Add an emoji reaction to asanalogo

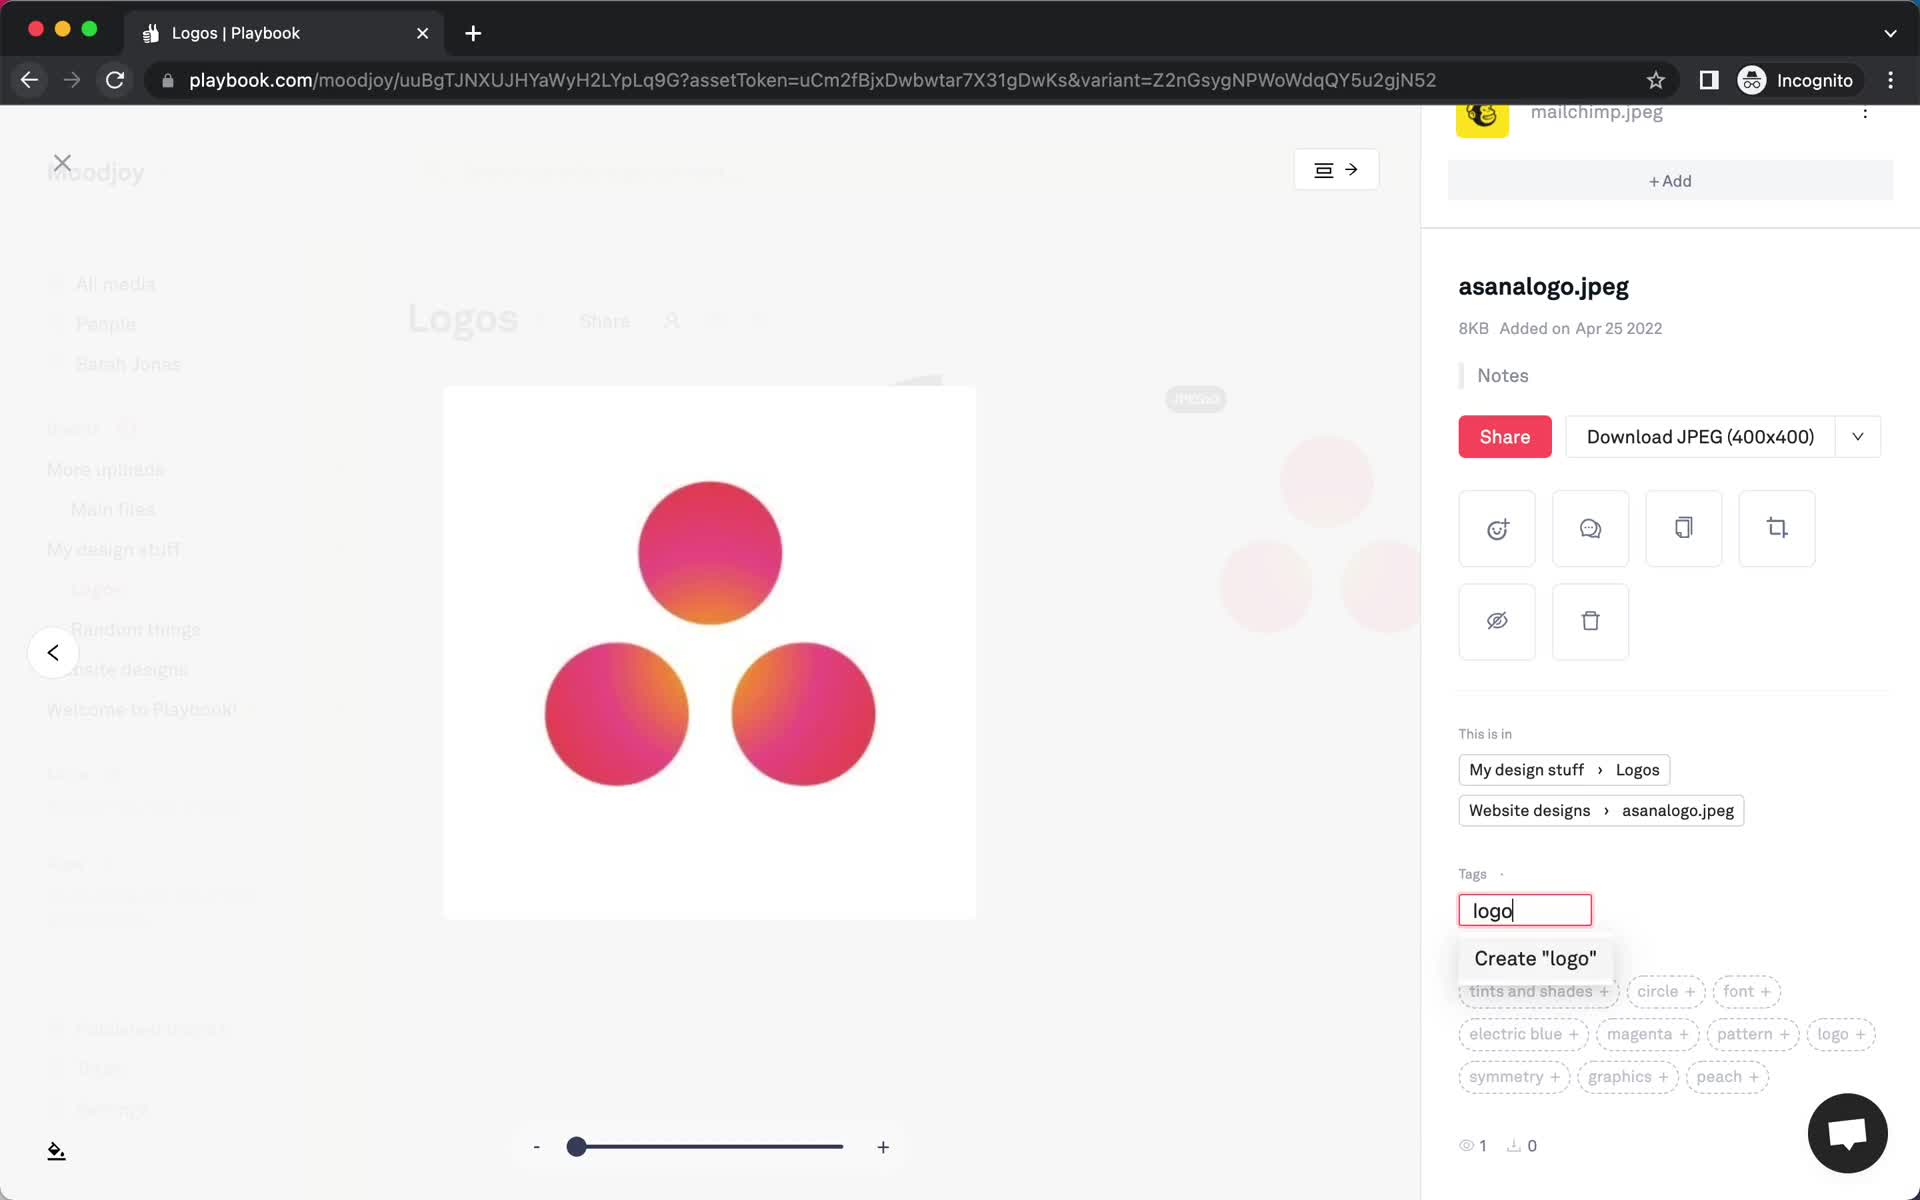(x=1497, y=529)
